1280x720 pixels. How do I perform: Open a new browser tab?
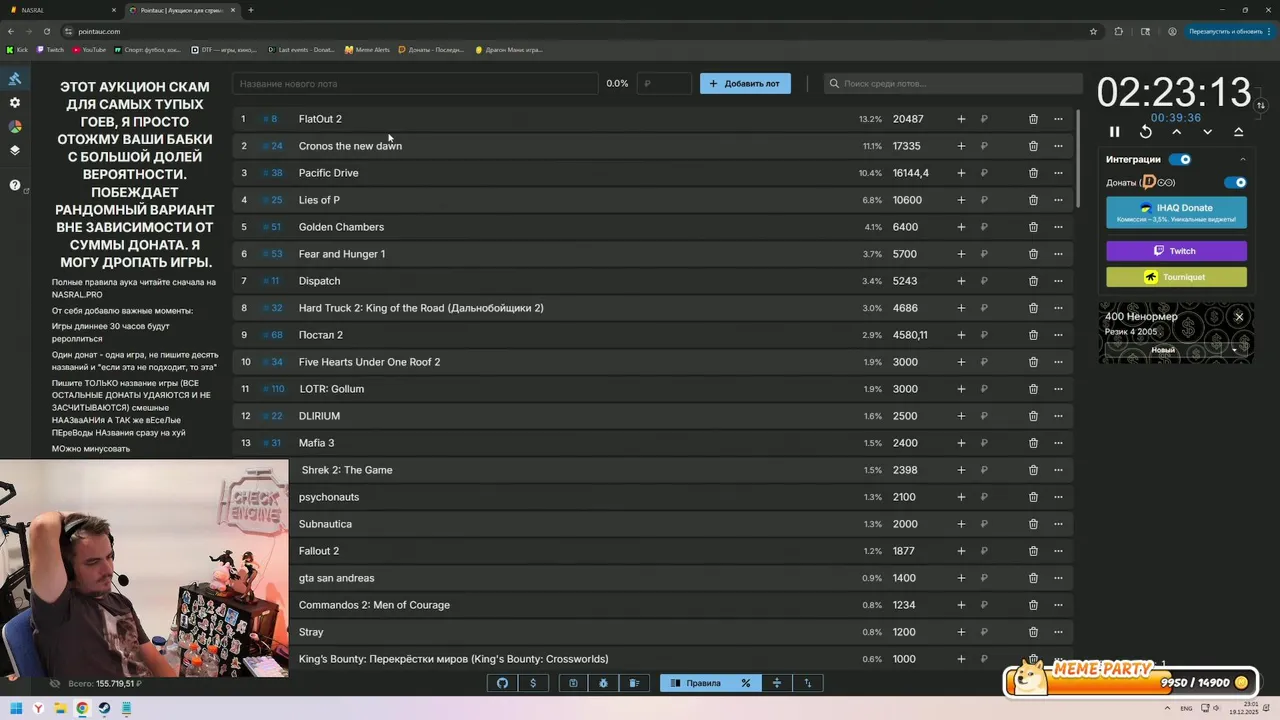[251, 10]
